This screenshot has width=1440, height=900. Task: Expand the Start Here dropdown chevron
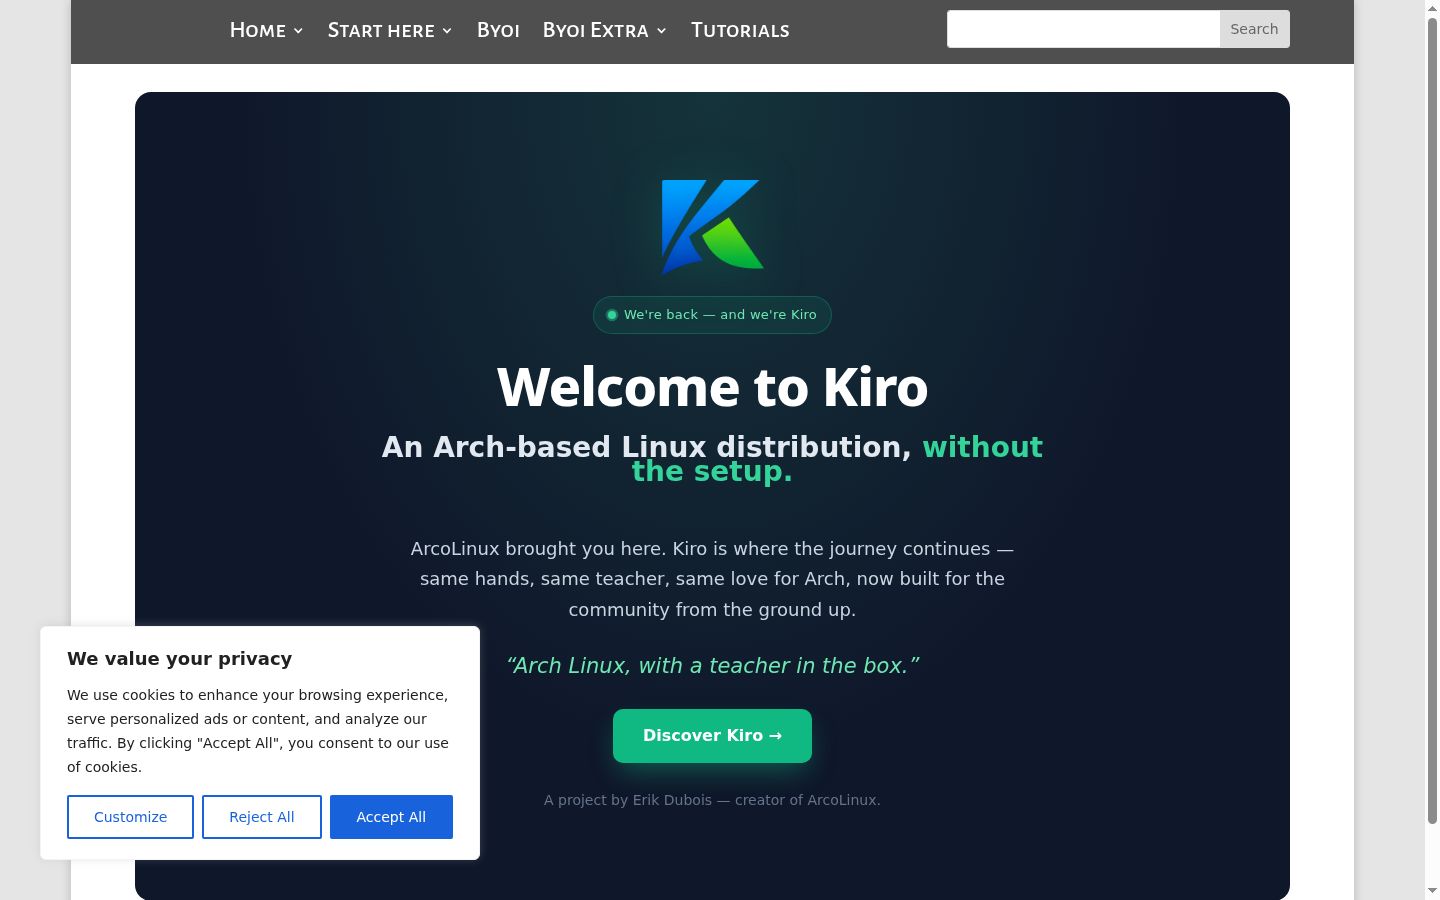pos(447,31)
